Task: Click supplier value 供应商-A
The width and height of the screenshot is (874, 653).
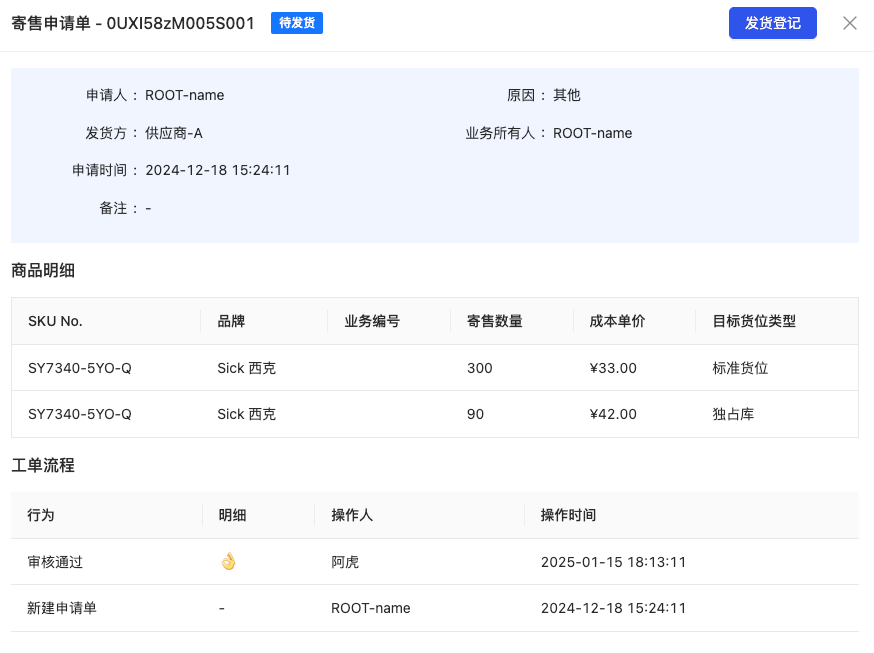Action: pos(174,133)
